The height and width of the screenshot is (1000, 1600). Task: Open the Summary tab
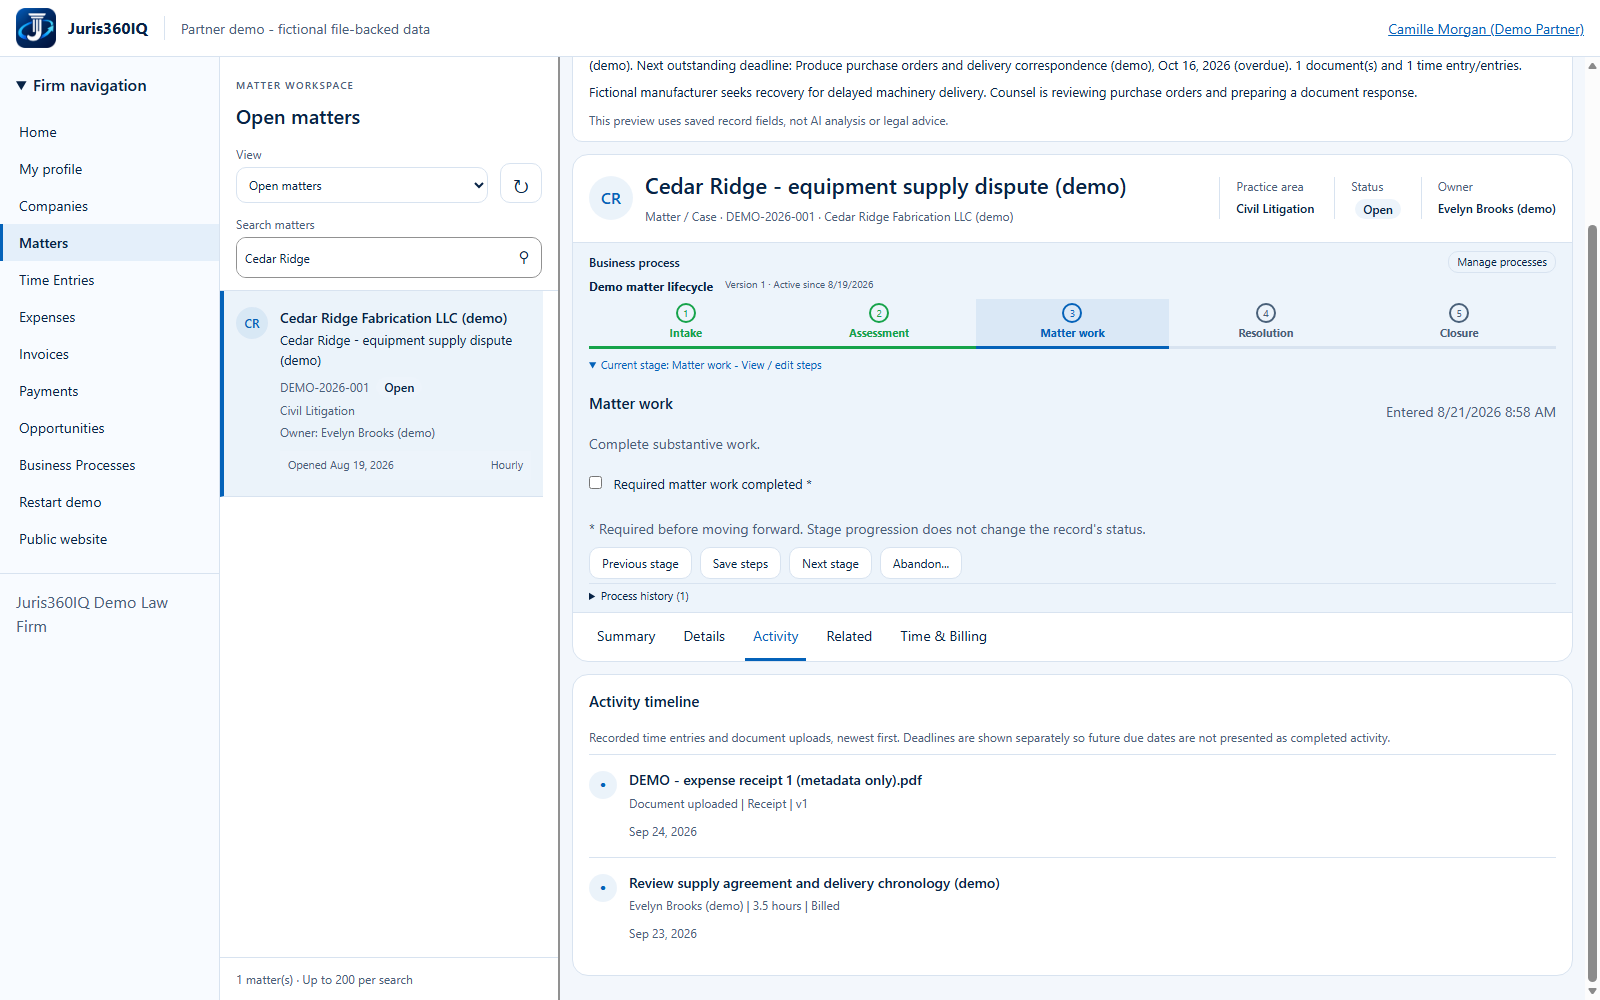(626, 636)
